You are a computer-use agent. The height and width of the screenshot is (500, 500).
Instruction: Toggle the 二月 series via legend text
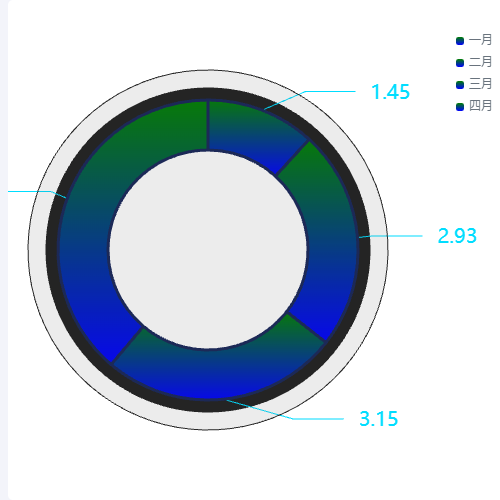pos(480,62)
